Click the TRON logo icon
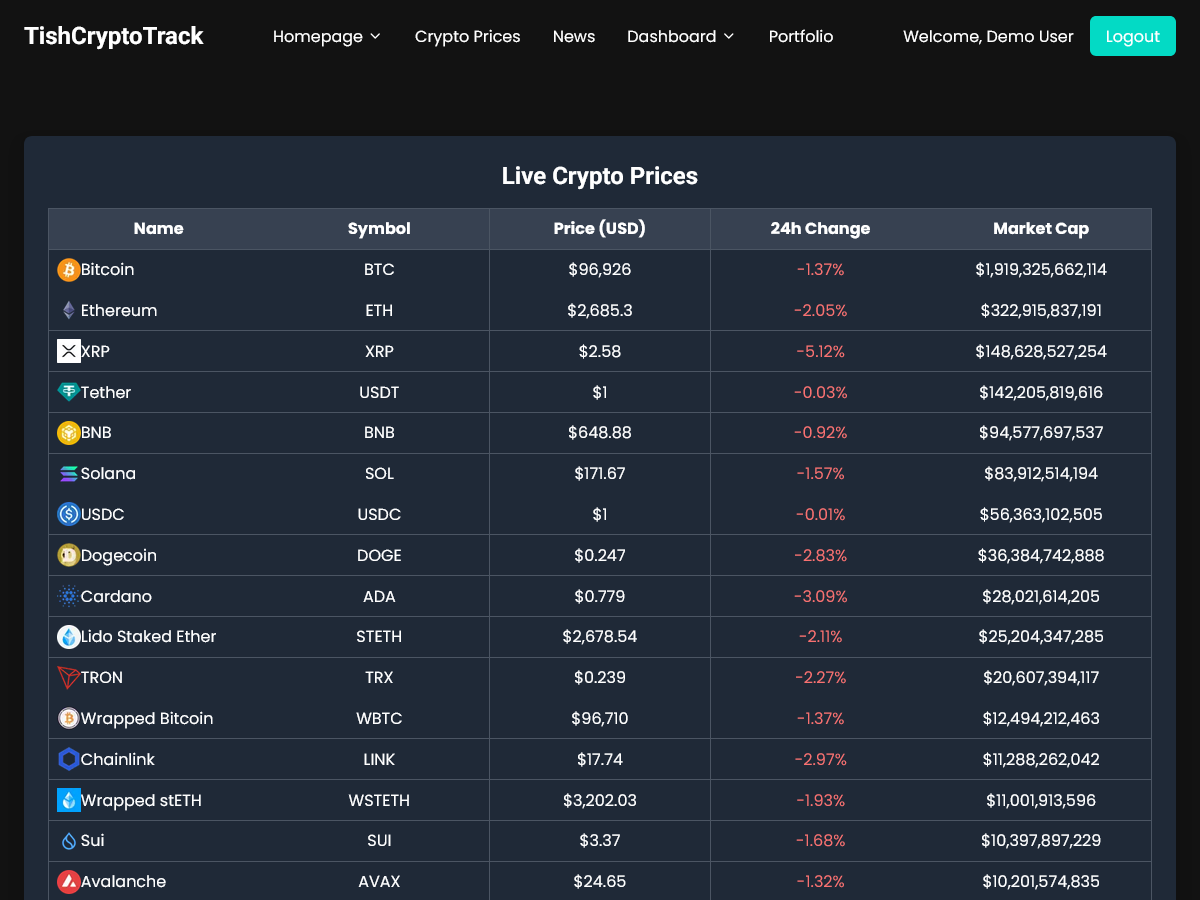 click(x=69, y=678)
